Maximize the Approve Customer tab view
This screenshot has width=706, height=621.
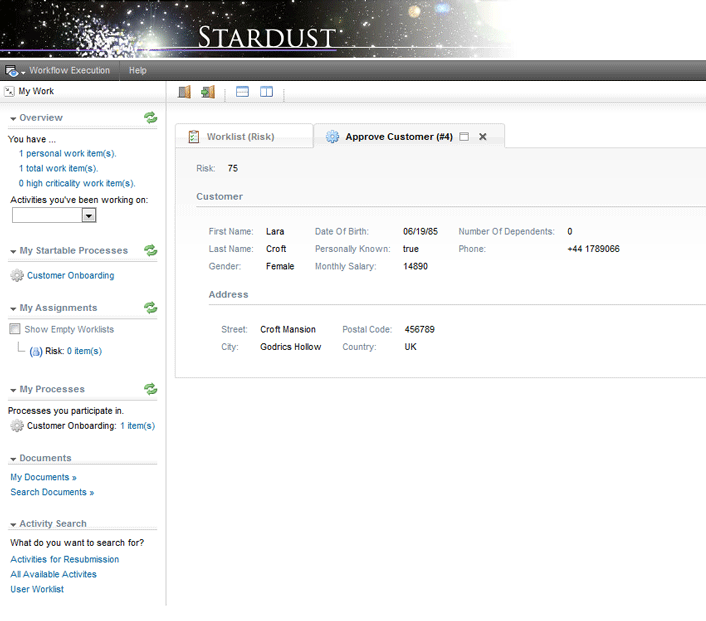pos(464,136)
